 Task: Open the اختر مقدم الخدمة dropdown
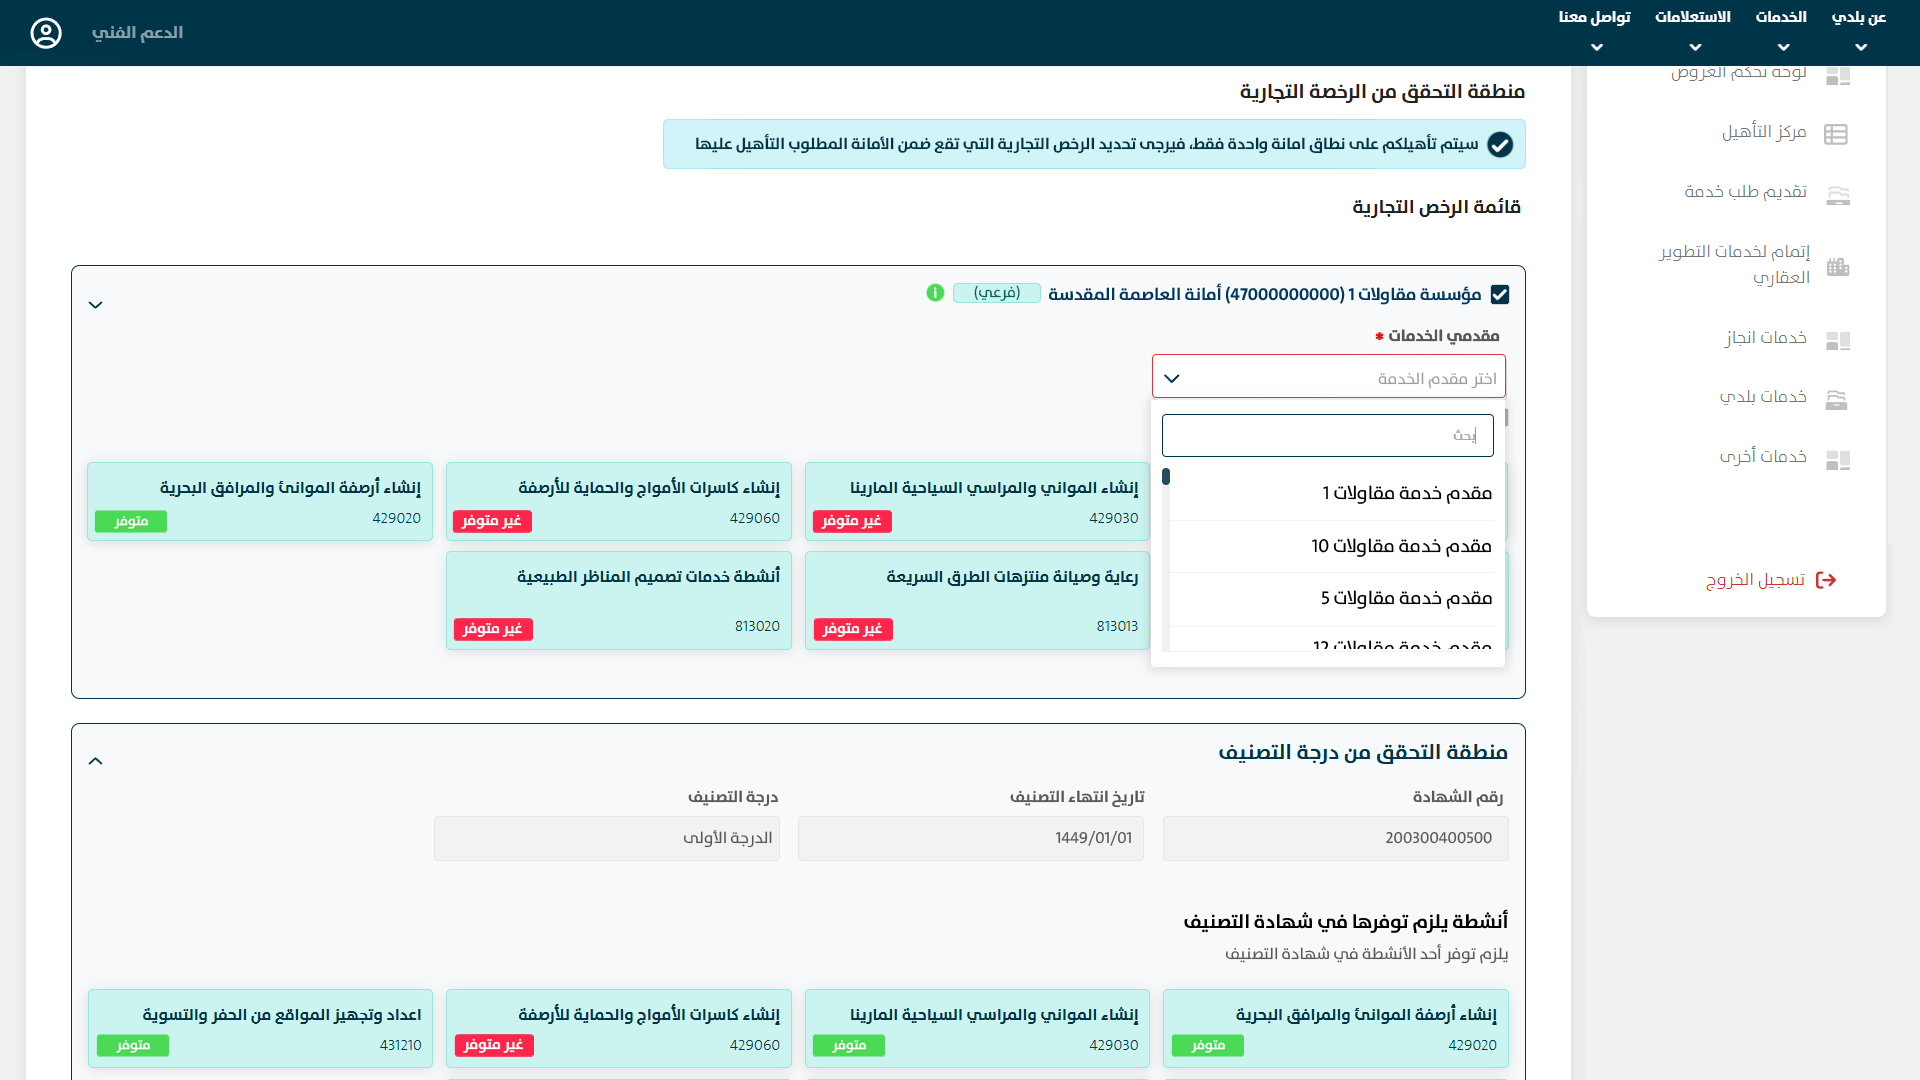[1328, 378]
